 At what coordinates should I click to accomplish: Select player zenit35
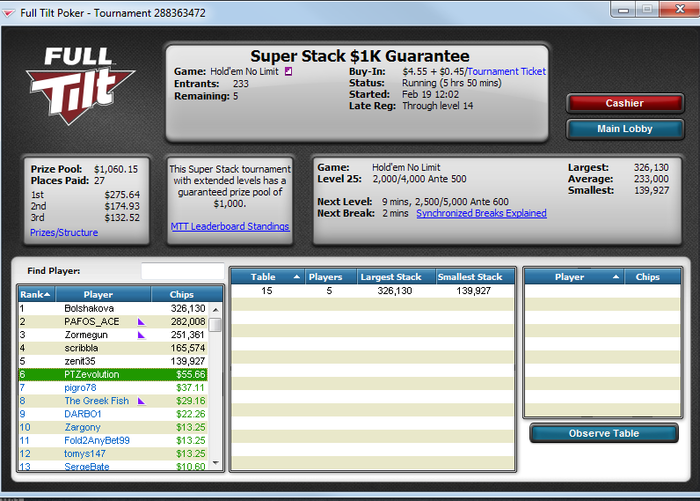[x=113, y=361]
